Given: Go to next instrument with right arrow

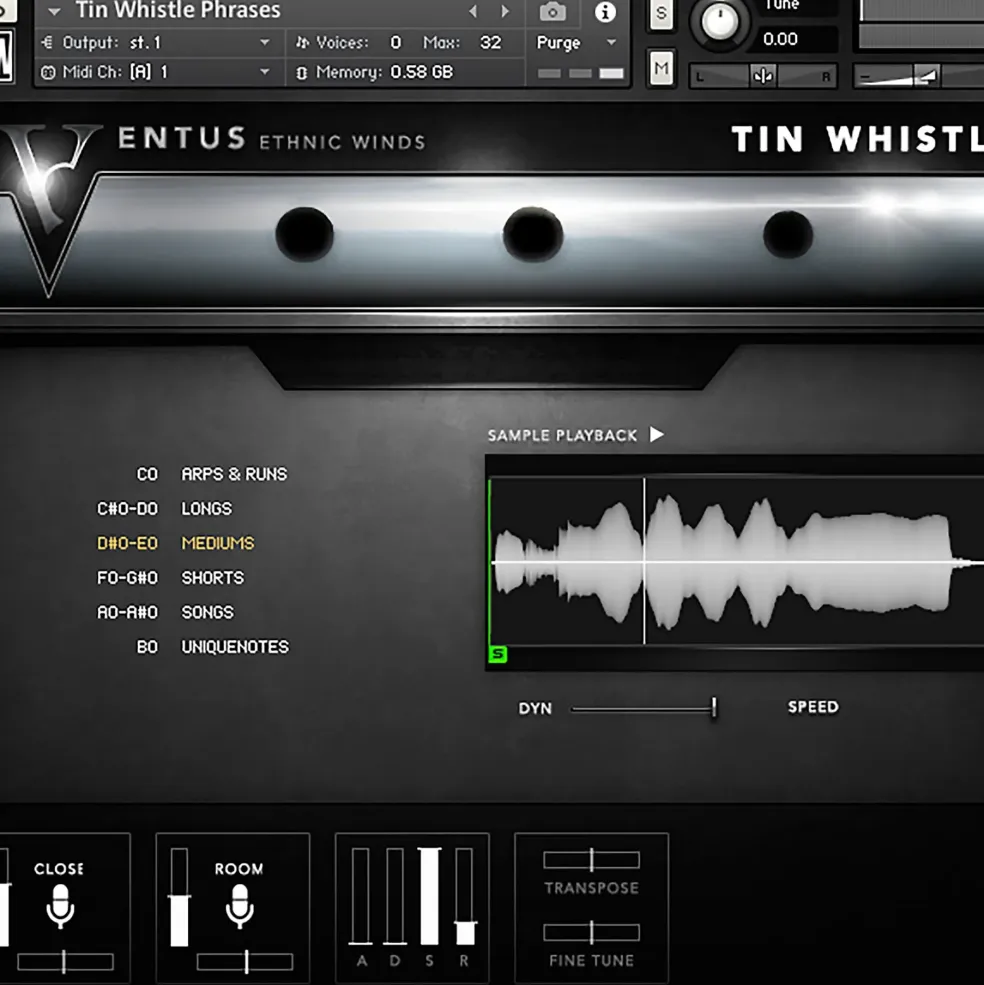Looking at the screenshot, I should click(x=505, y=11).
